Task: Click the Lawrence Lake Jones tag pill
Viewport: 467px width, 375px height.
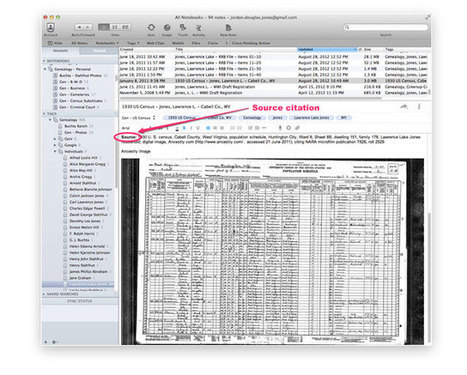Action: [x=311, y=118]
